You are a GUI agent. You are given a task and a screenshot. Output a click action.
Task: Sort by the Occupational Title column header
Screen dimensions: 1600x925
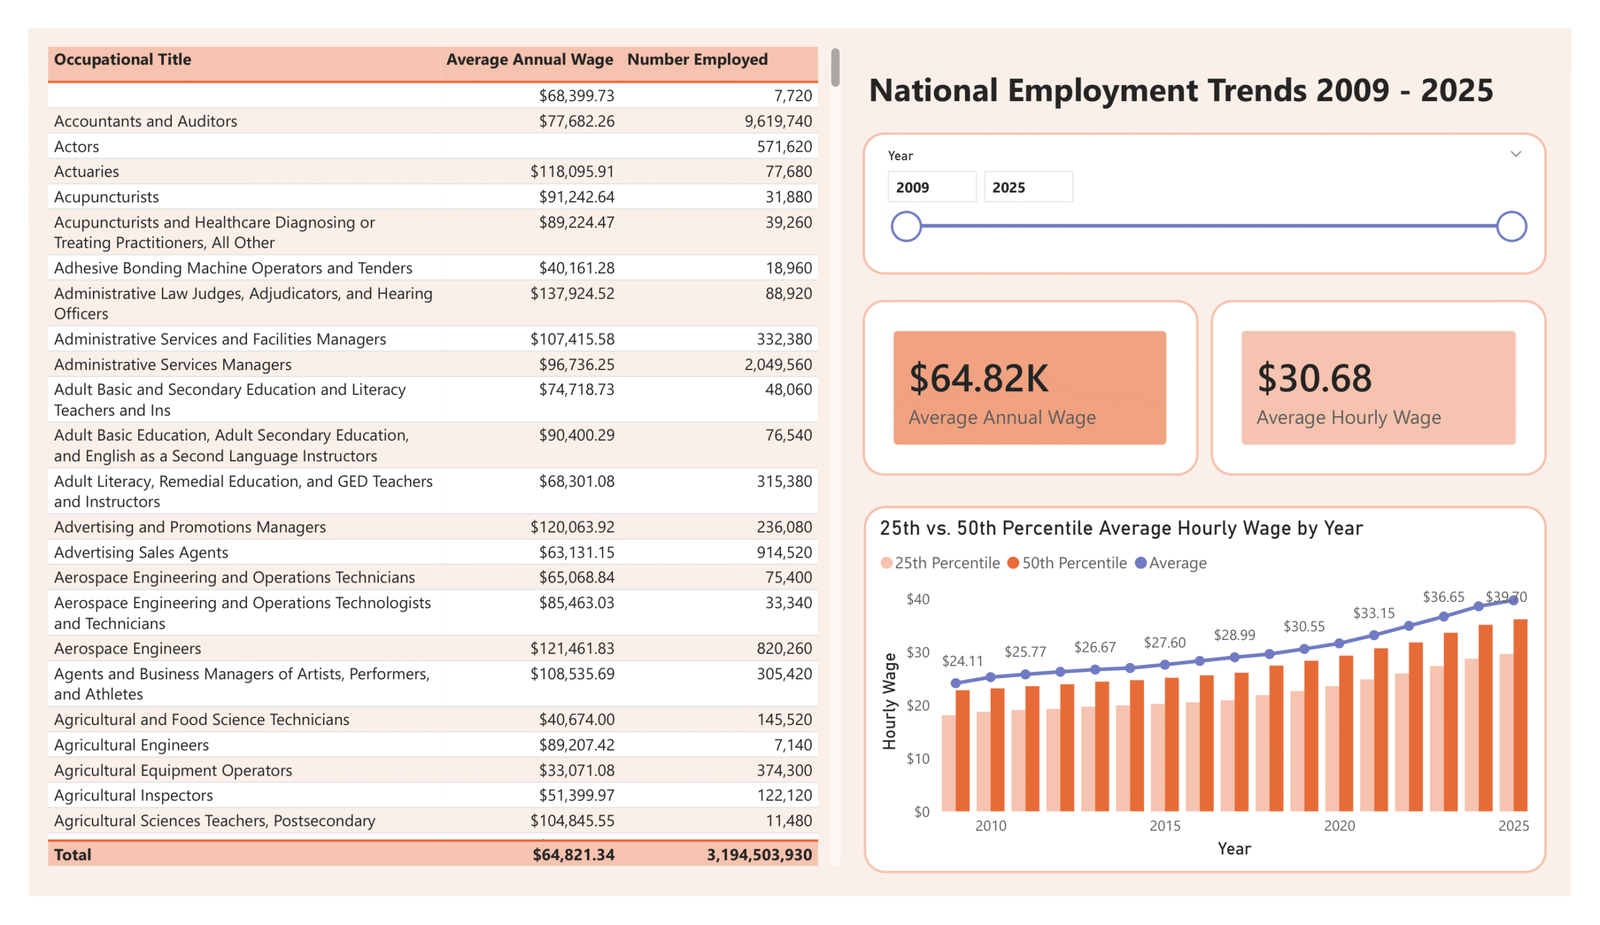click(x=122, y=59)
